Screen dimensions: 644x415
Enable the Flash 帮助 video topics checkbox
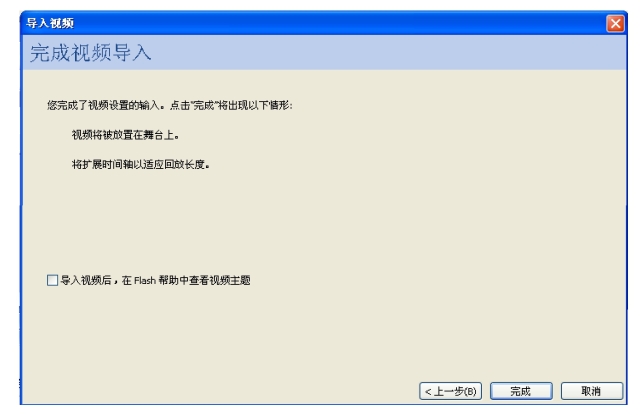click(x=53, y=280)
